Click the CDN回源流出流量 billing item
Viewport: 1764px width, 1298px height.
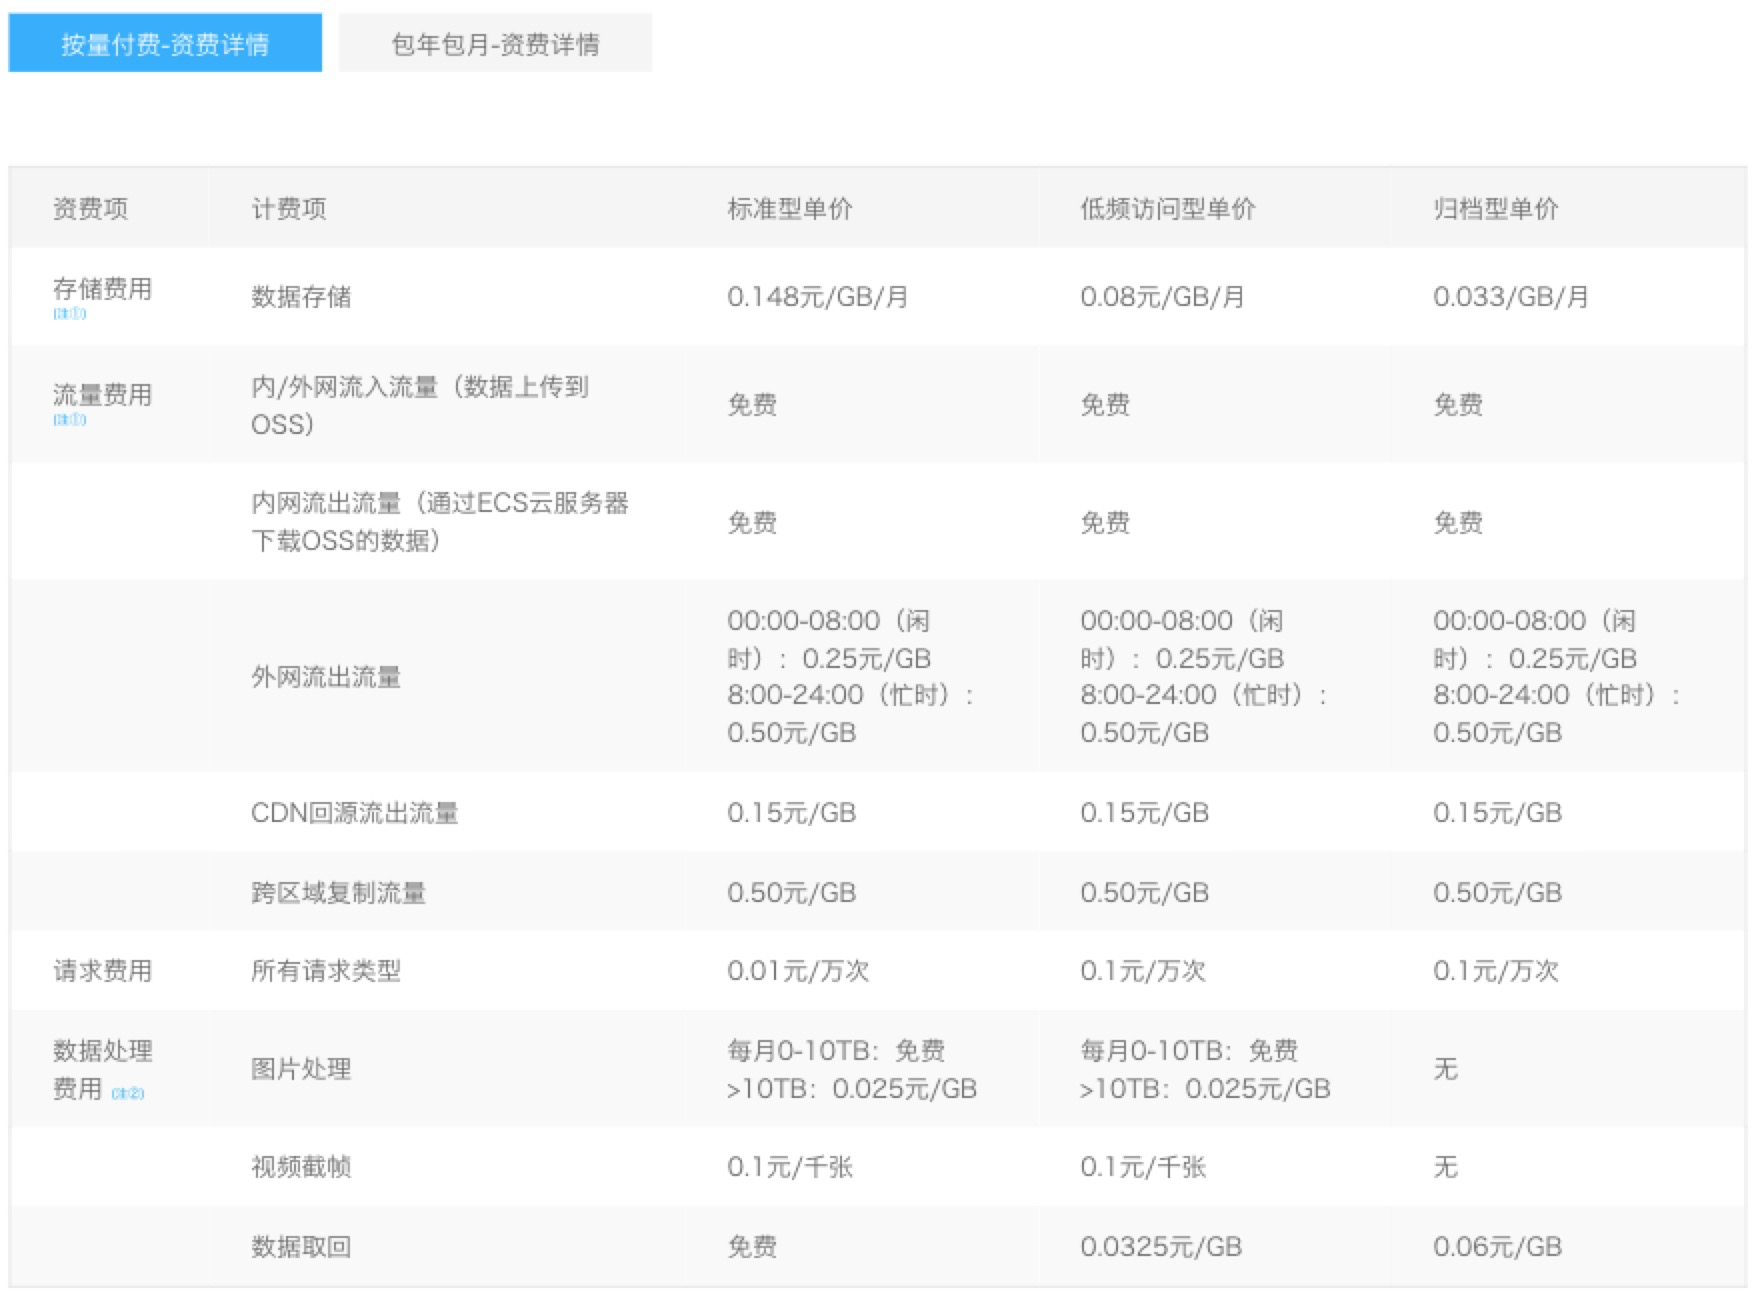click(355, 813)
